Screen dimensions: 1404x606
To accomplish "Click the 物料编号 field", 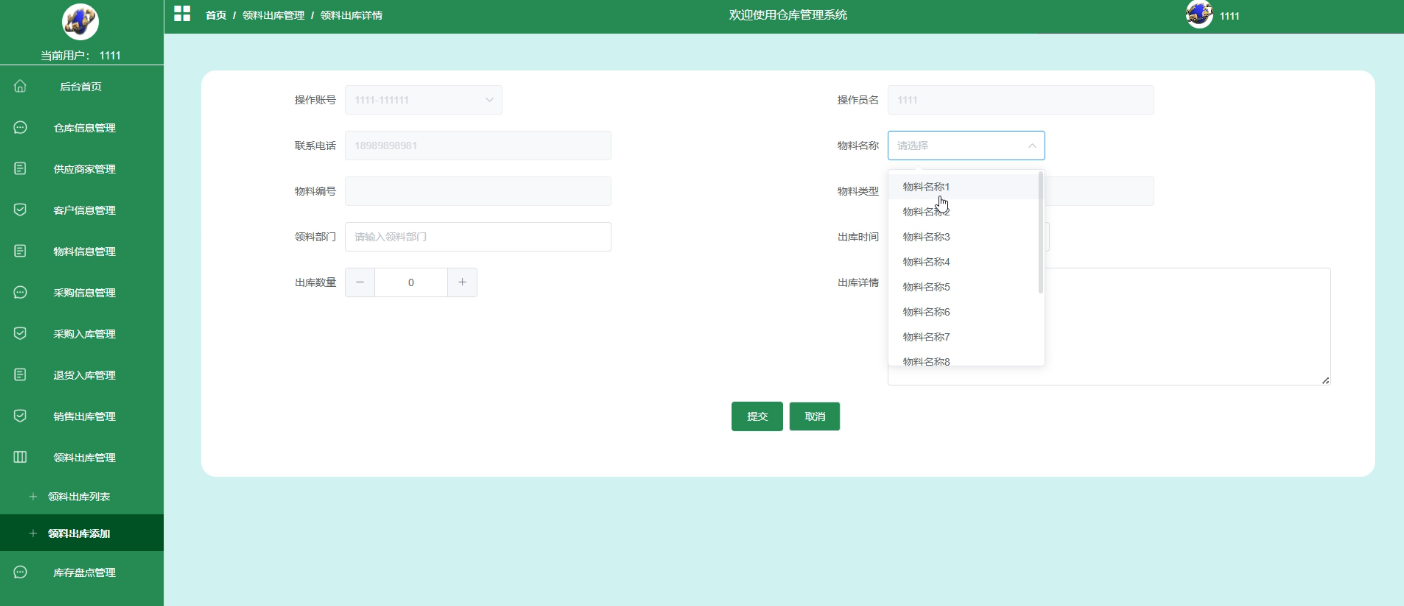I will [478, 191].
